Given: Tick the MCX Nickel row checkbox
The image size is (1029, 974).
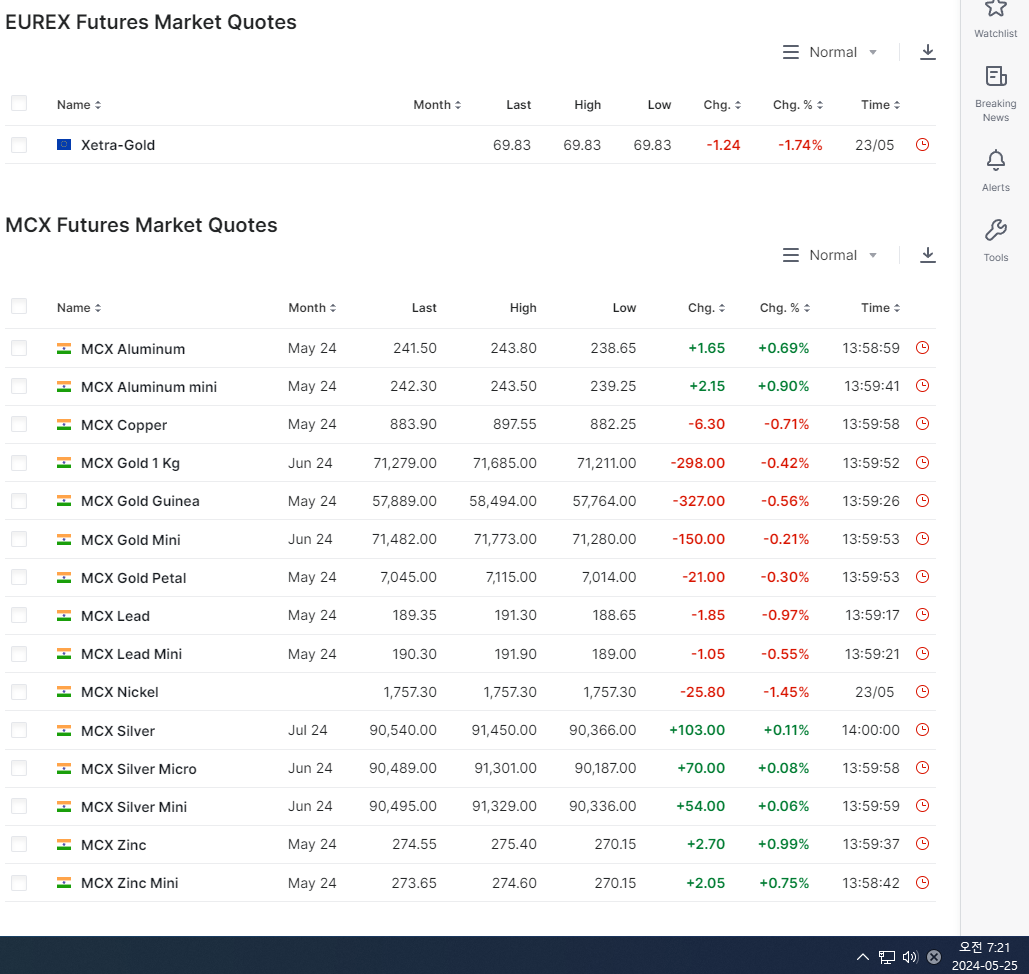Looking at the screenshot, I should tap(19, 692).
